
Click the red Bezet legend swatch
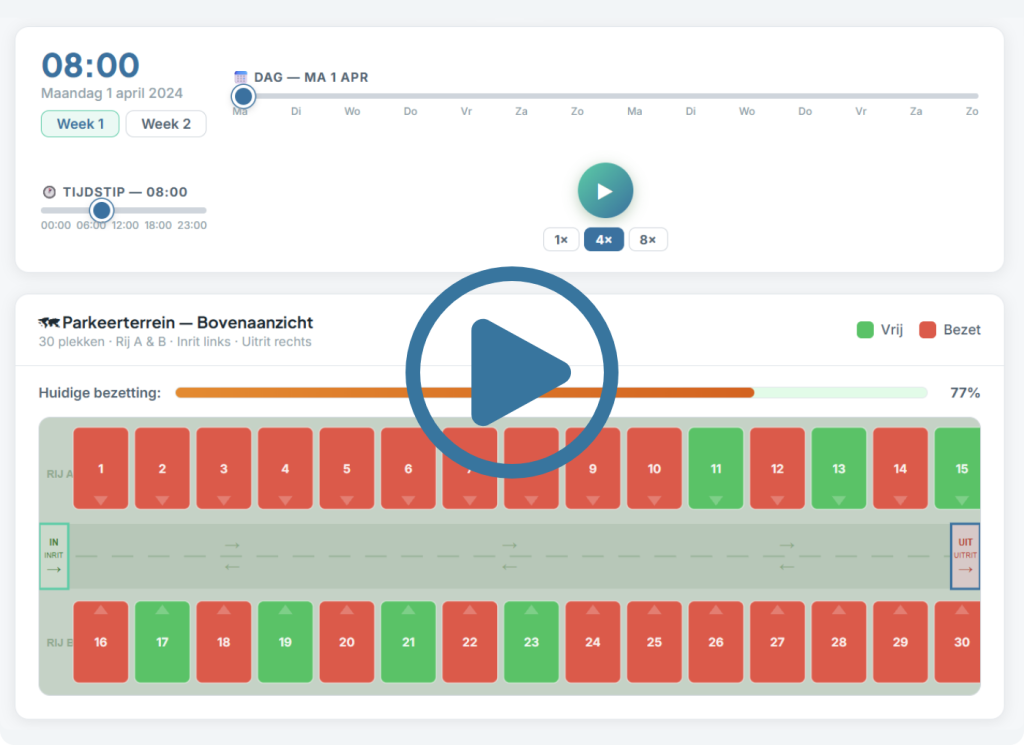(x=927, y=330)
